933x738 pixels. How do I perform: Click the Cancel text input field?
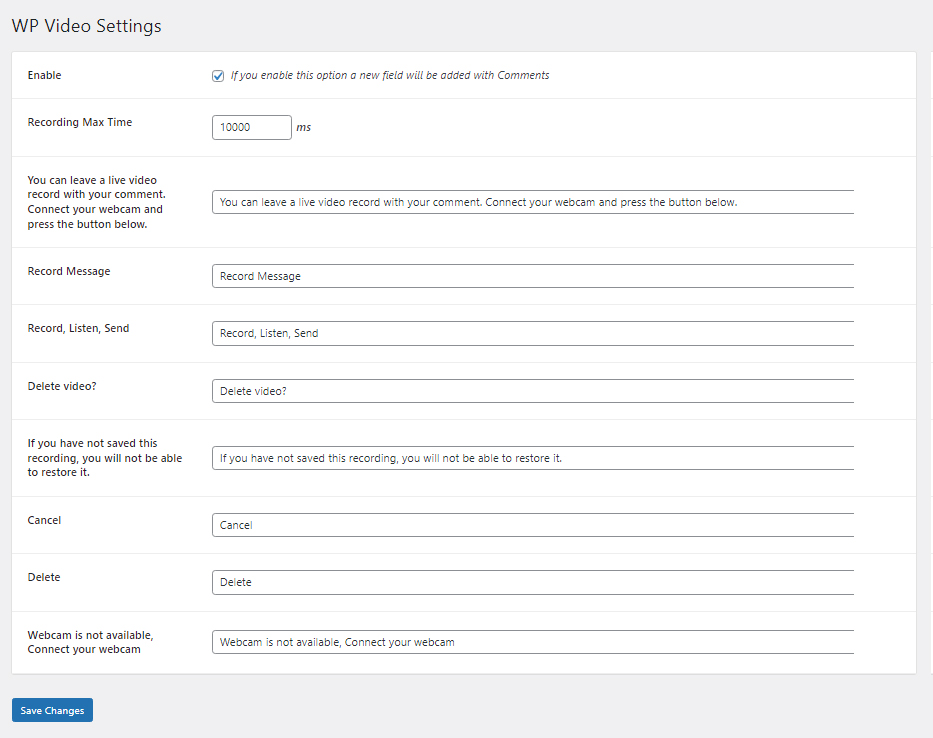(532, 525)
